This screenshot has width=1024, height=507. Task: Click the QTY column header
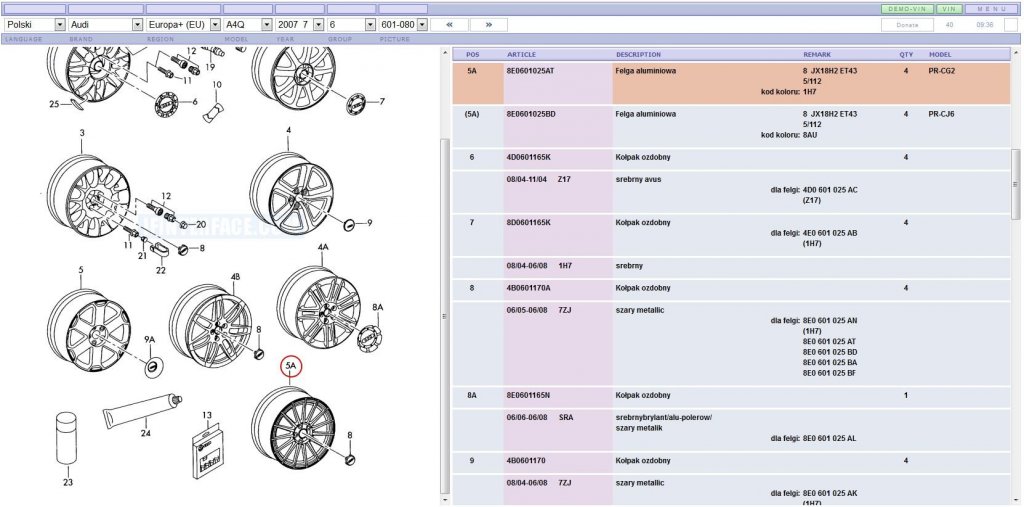(906, 55)
